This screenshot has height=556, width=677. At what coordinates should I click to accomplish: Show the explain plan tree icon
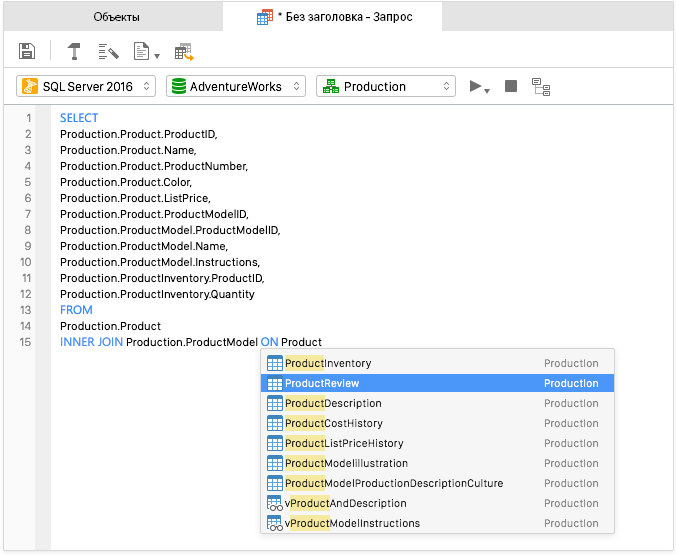click(x=541, y=87)
